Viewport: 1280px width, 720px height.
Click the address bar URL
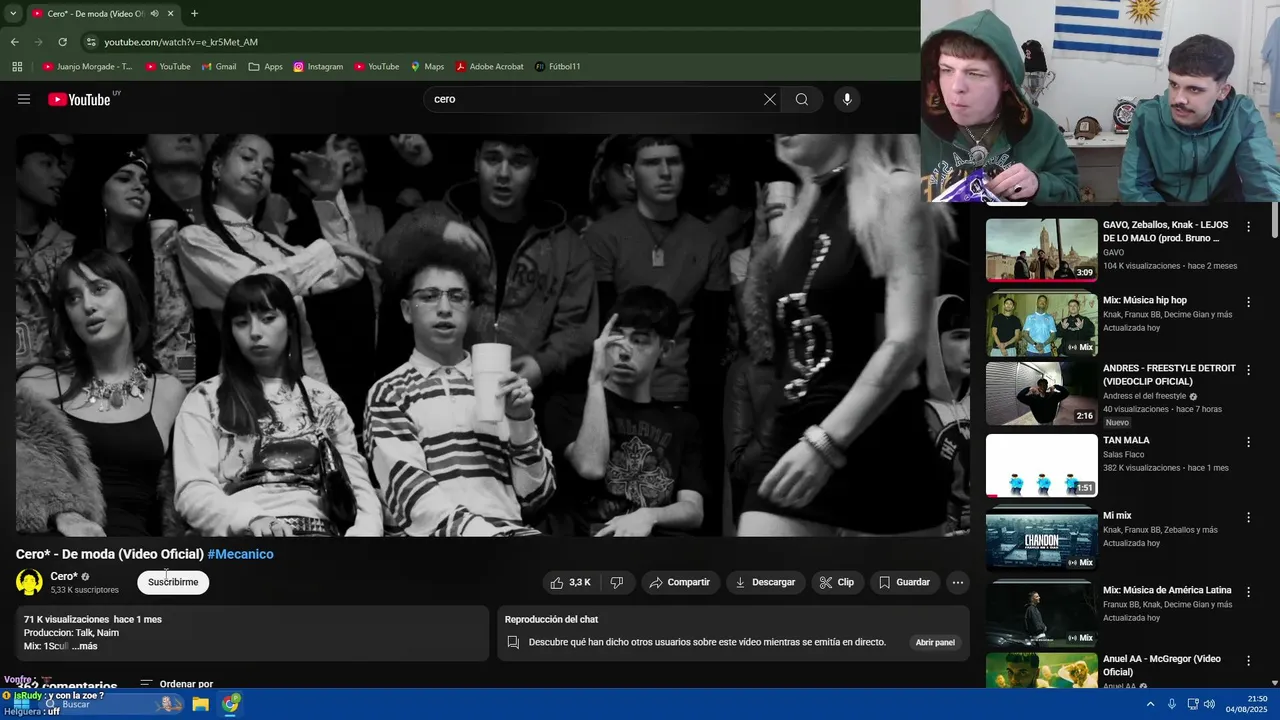click(x=181, y=42)
